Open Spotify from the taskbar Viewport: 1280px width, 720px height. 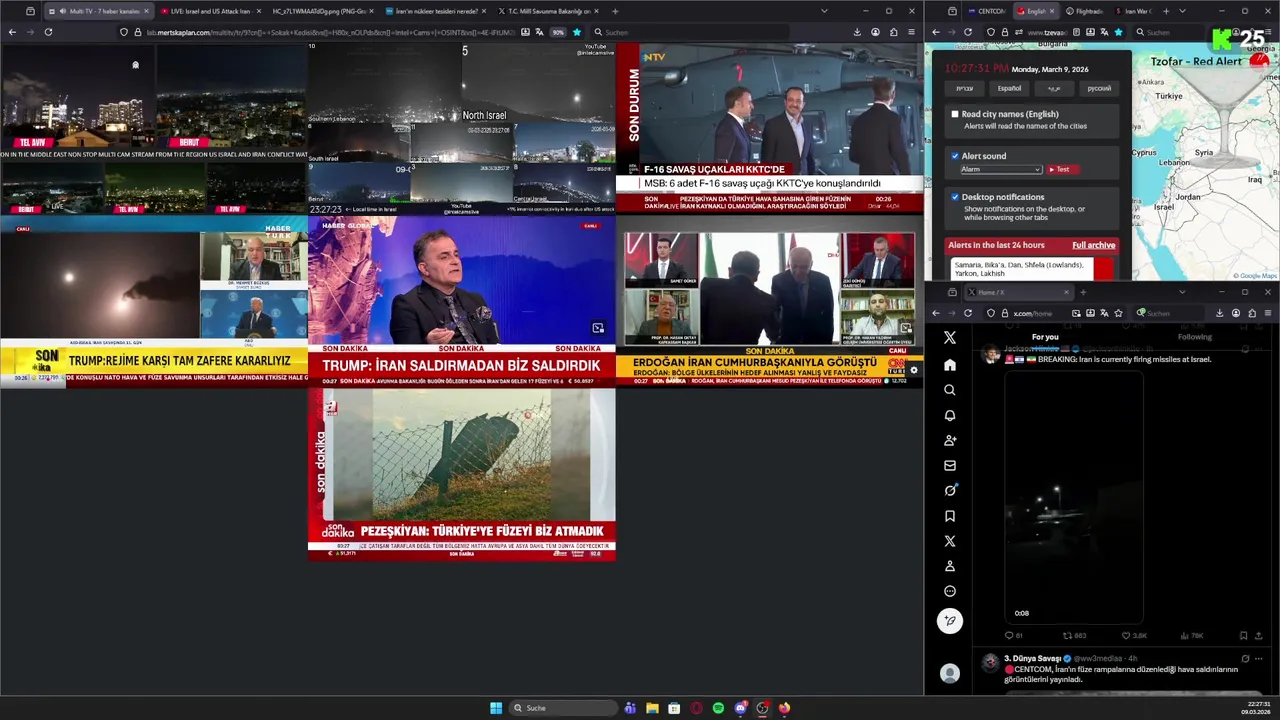coord(718,708)
